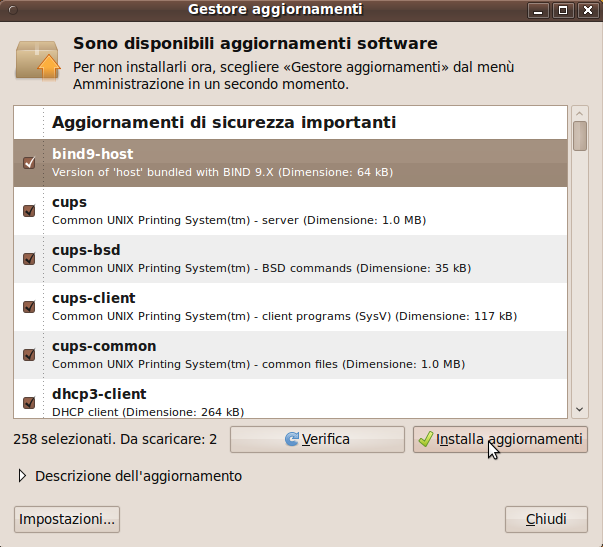Click Installa aggiornamenti button
Screen dimensions: 603x547
[500, 439]
